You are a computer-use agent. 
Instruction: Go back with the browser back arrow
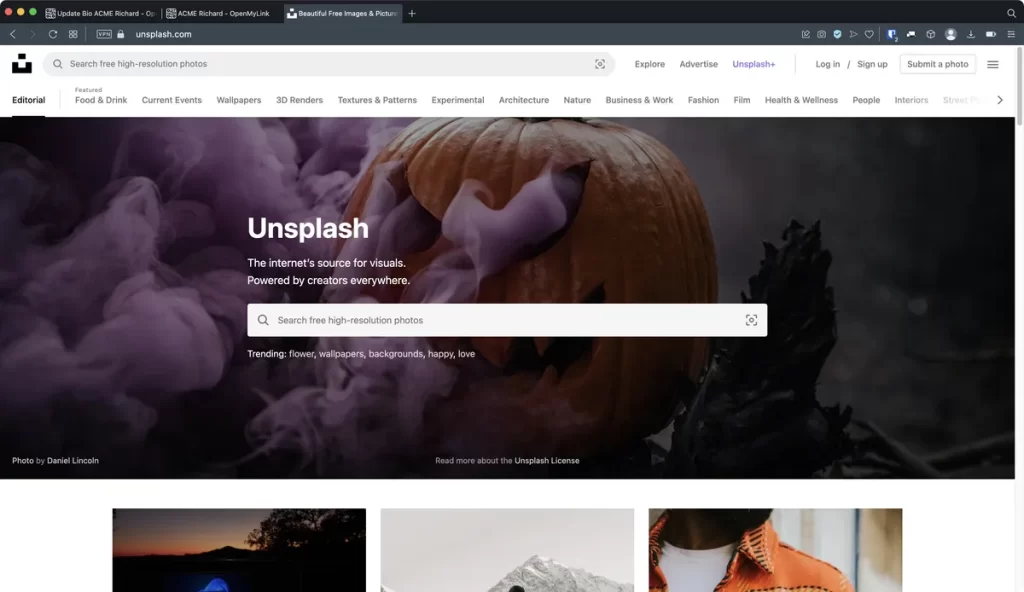12,34
